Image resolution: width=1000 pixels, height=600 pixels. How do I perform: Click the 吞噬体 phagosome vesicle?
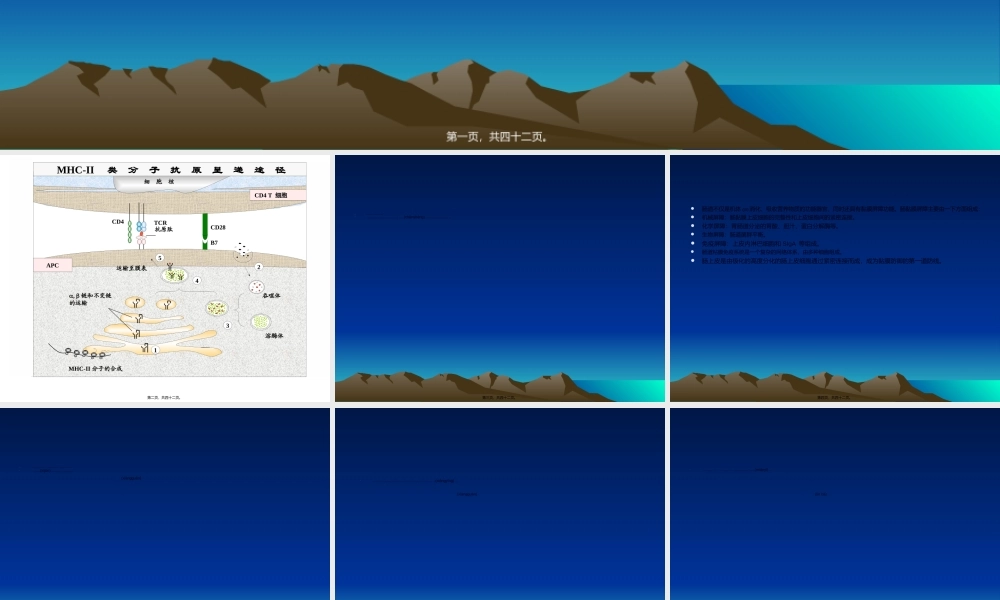pos(256,287)
